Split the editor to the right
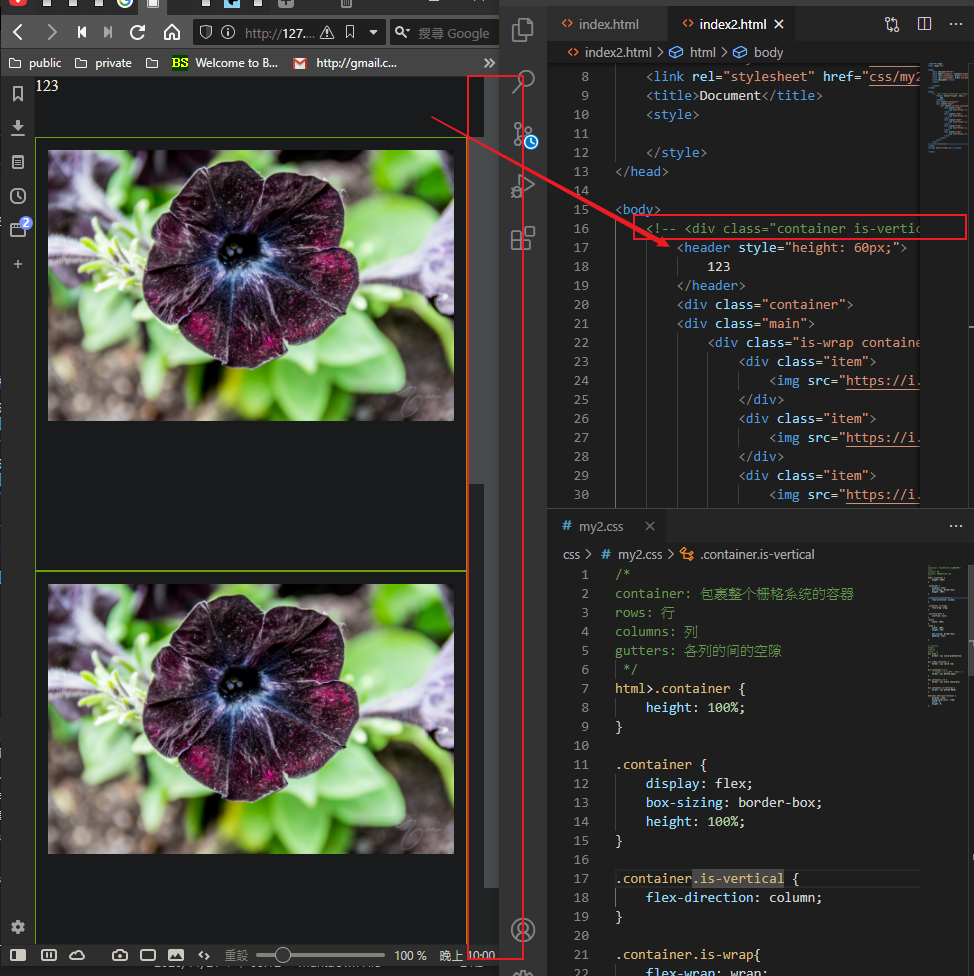 924,24
